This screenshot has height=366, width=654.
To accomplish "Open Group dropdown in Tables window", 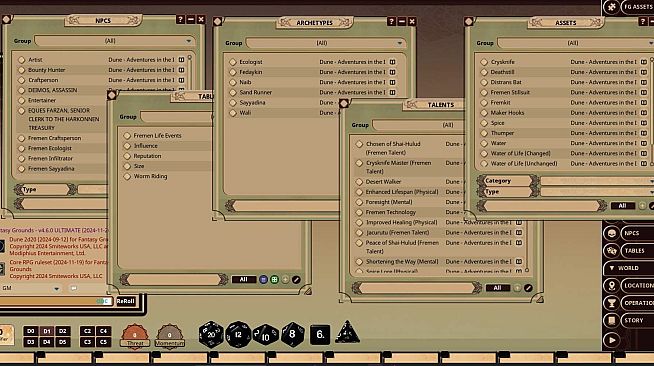I will (177, 117).
